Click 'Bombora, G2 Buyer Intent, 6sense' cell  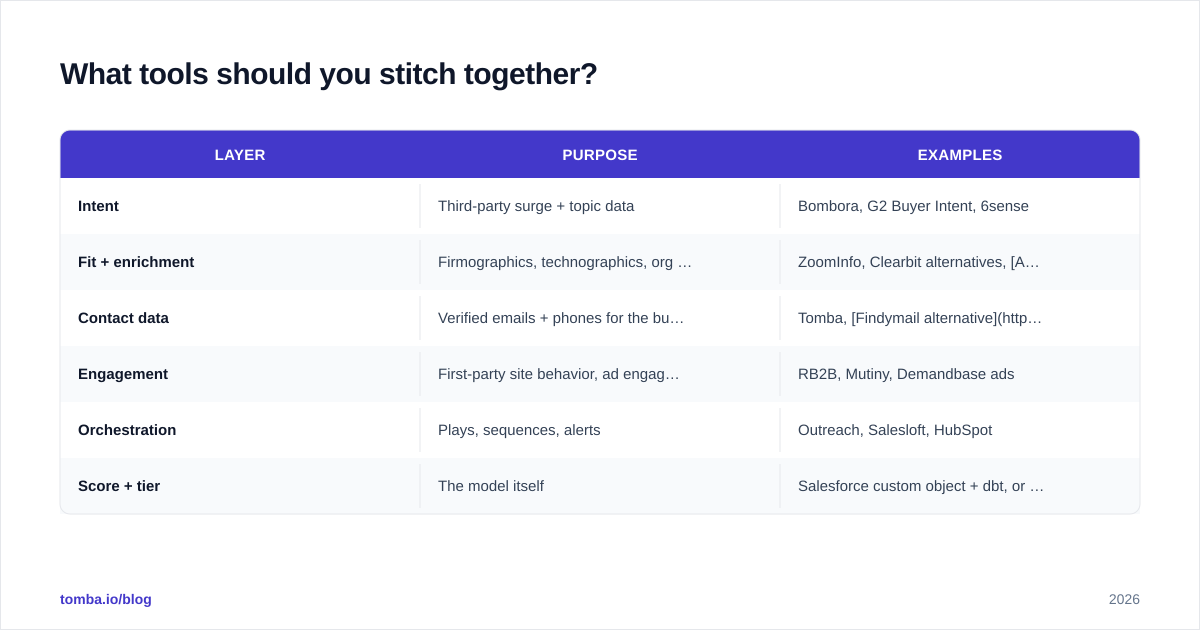(x=913, y=206)
